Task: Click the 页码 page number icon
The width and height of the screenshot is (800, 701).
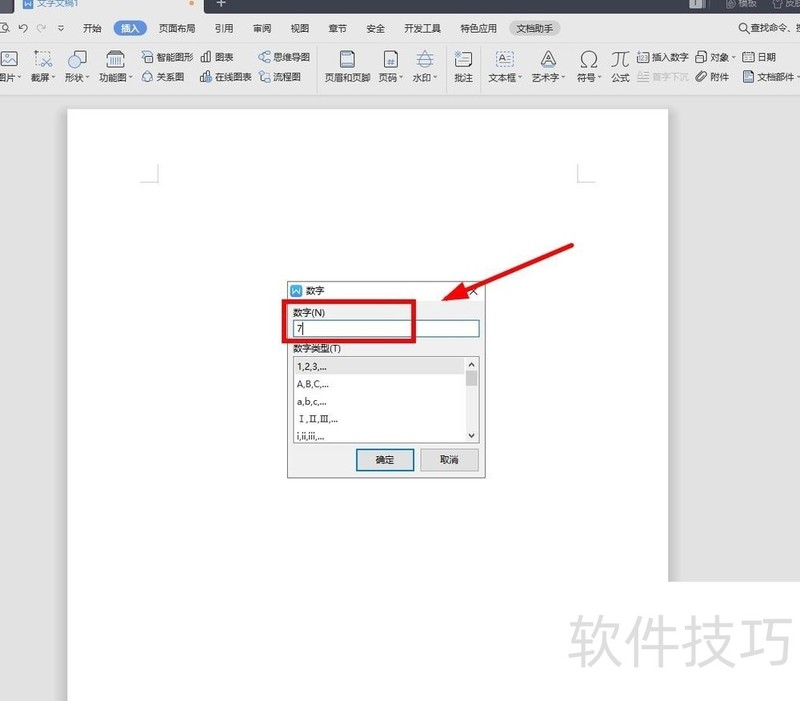Action: tap(390, 60)
